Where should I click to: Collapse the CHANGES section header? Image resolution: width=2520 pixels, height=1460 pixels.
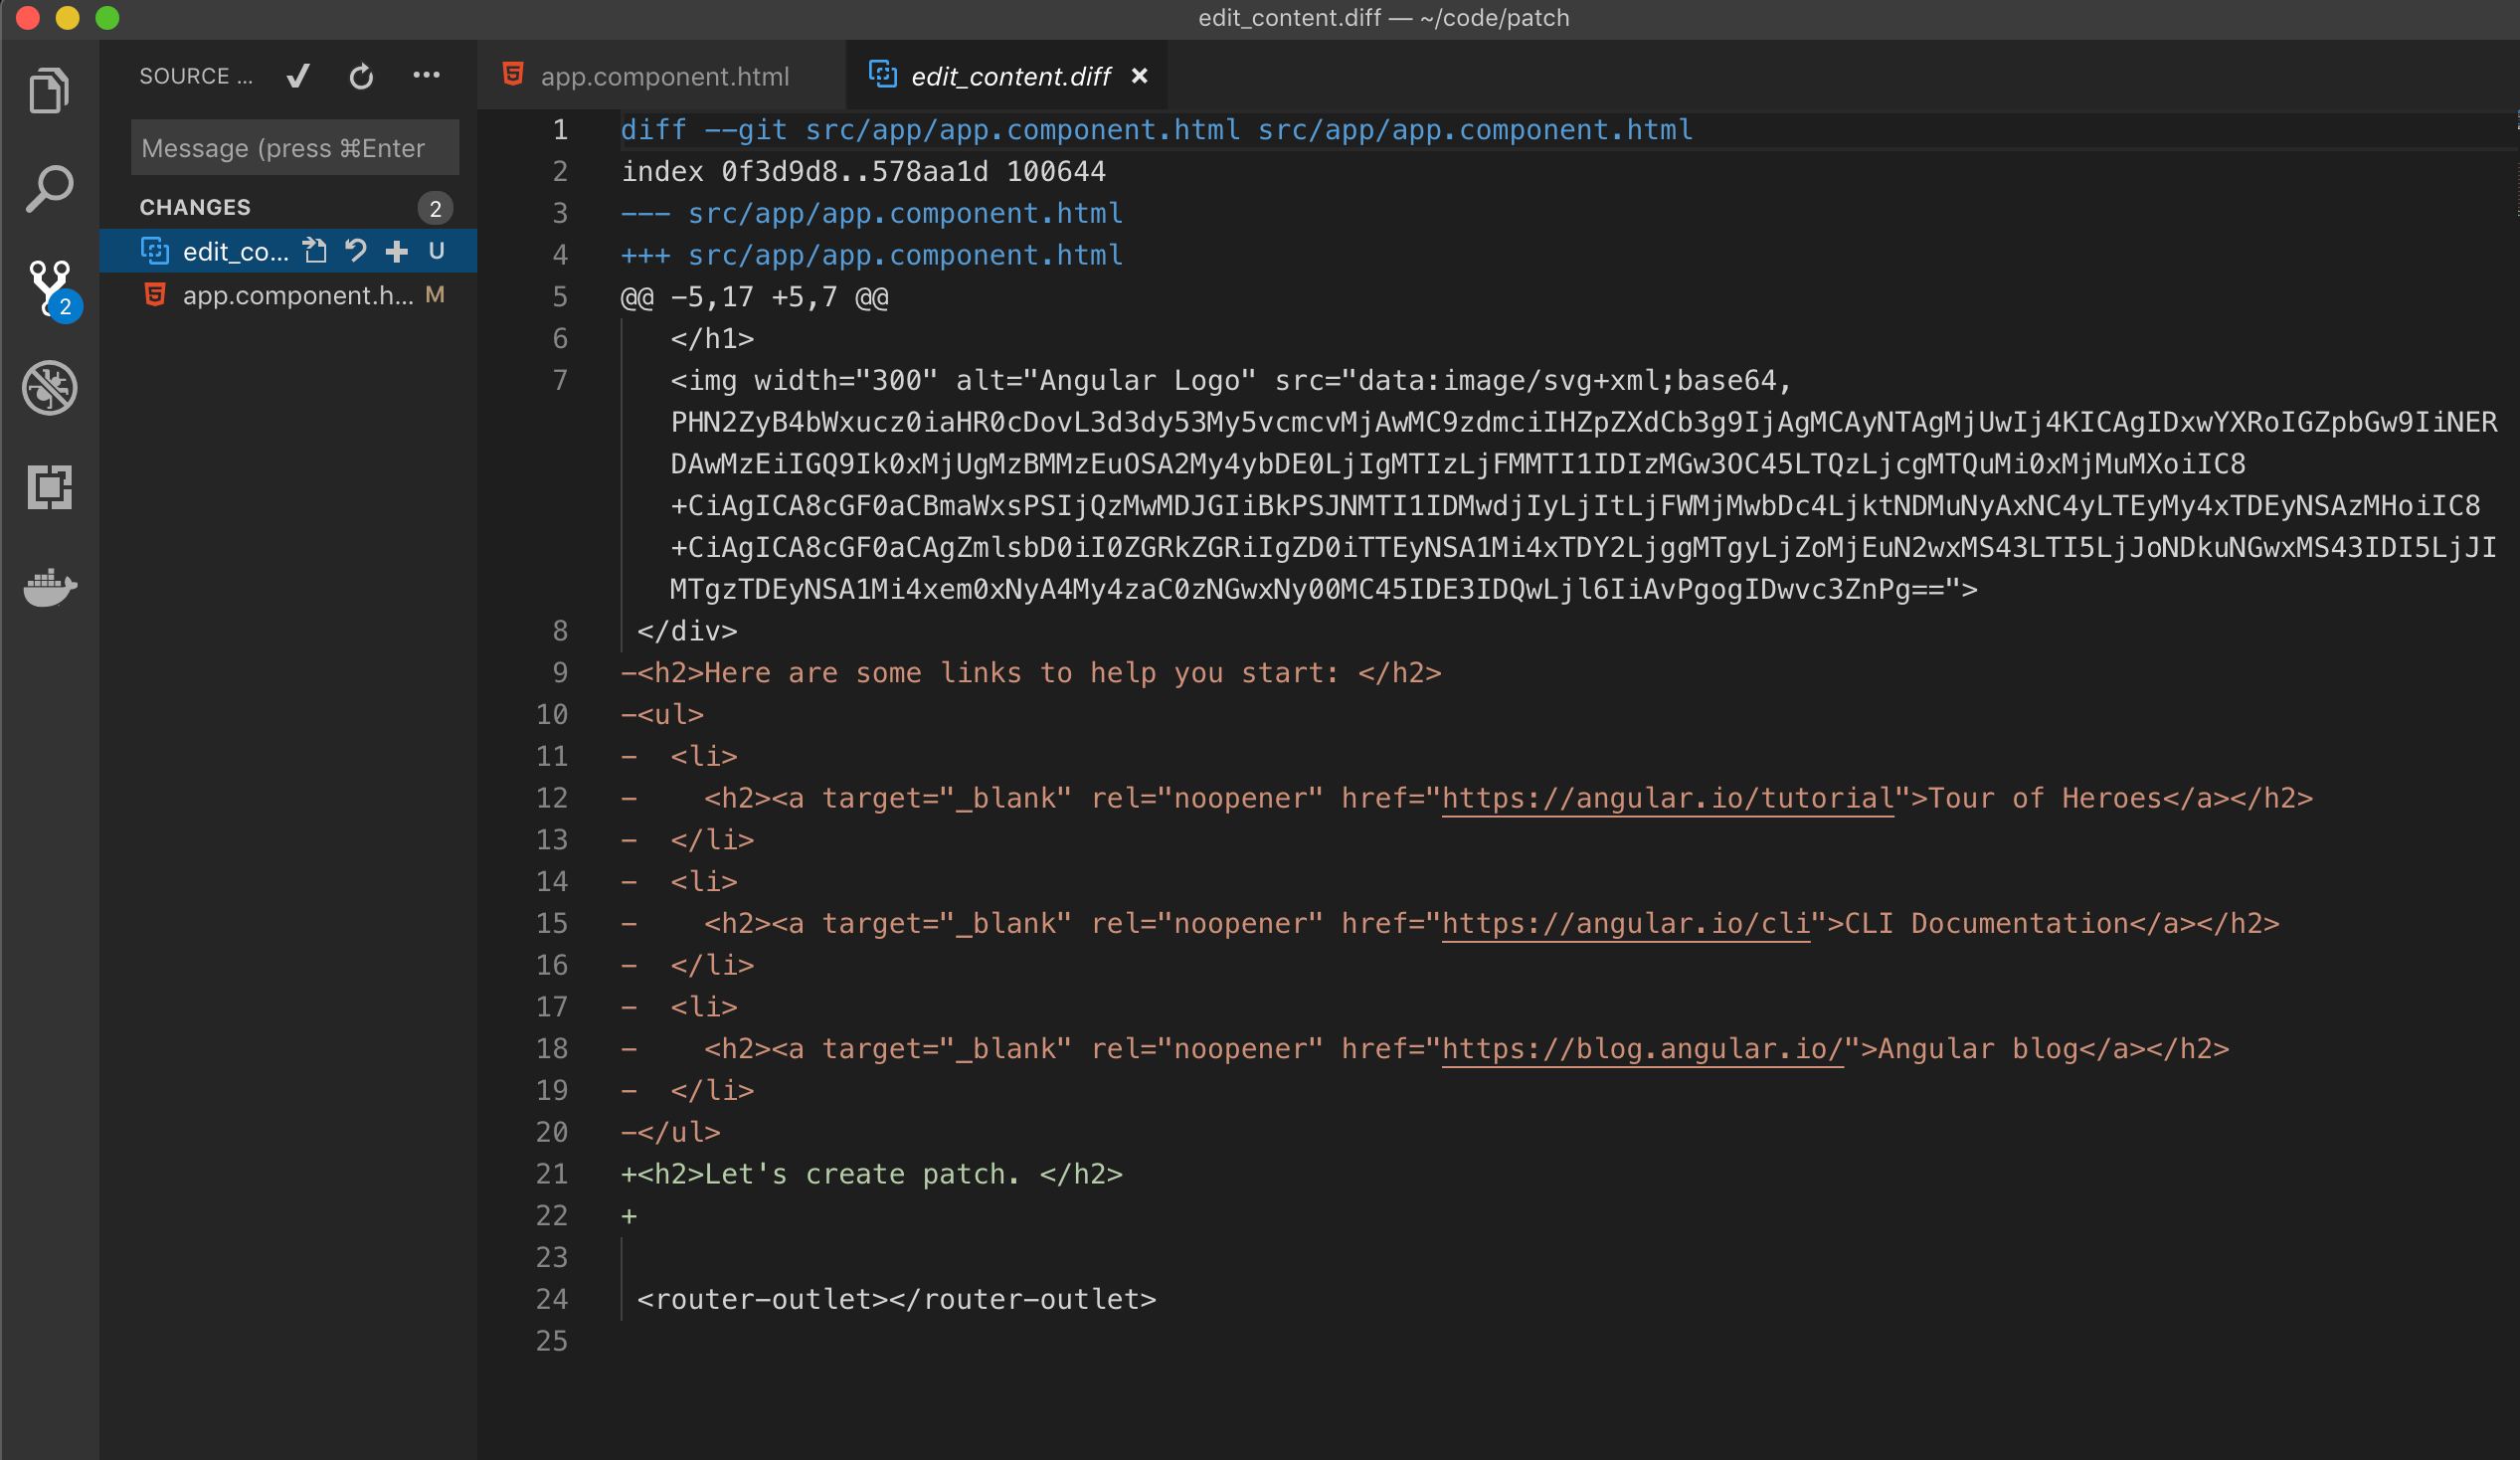(196, 207)
